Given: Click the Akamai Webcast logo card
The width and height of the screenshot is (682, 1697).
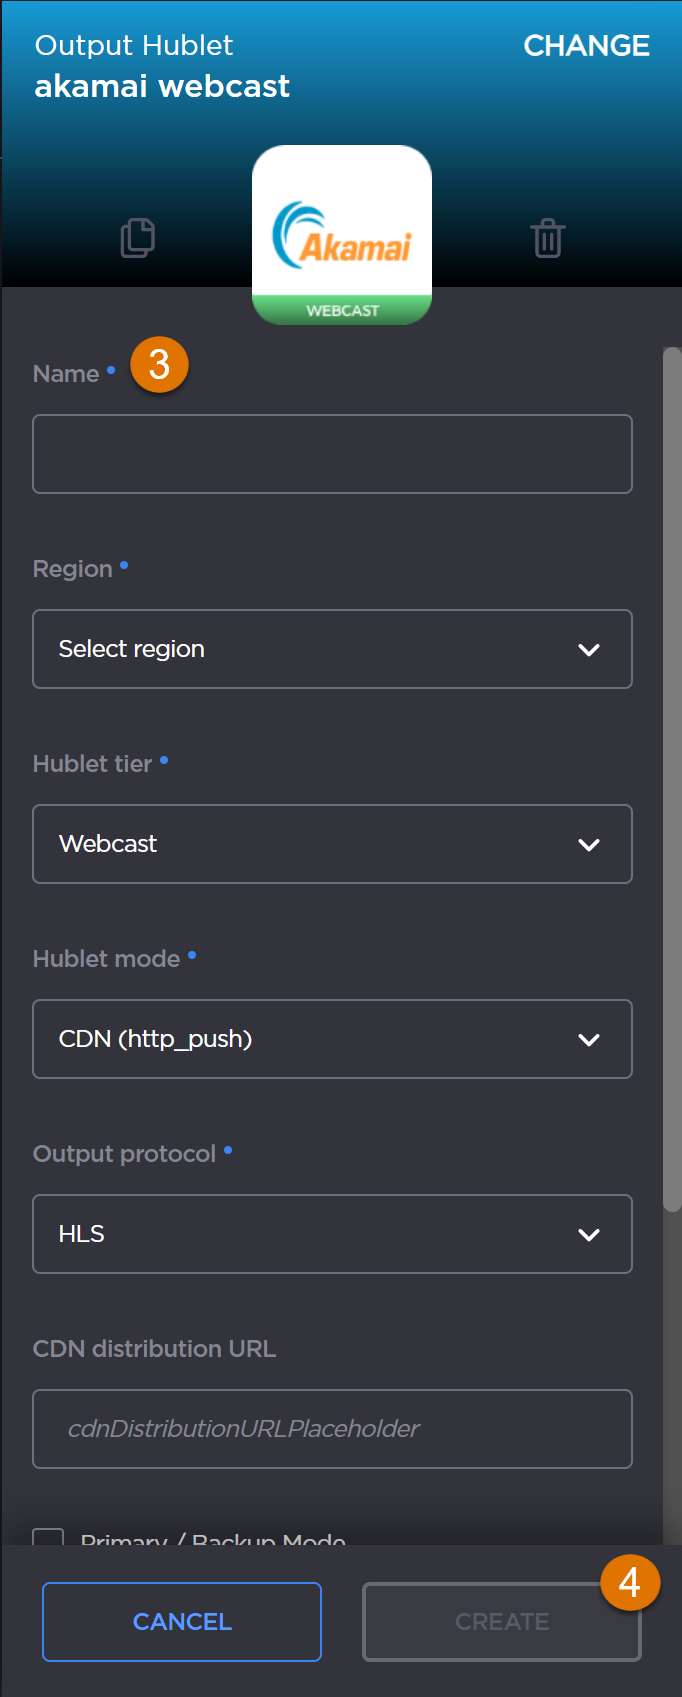Looking at the screenshot, I should click(x=341, y=232).
